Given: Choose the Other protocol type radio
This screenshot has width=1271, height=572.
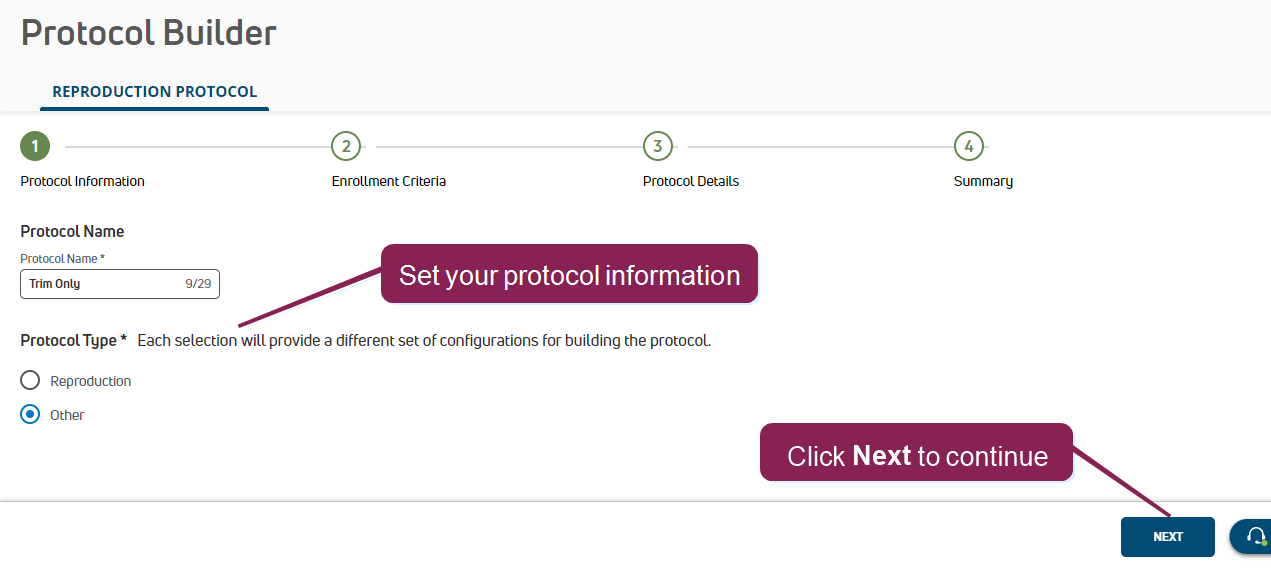Looking at the screenshot, I should click(x=30, y=415).
